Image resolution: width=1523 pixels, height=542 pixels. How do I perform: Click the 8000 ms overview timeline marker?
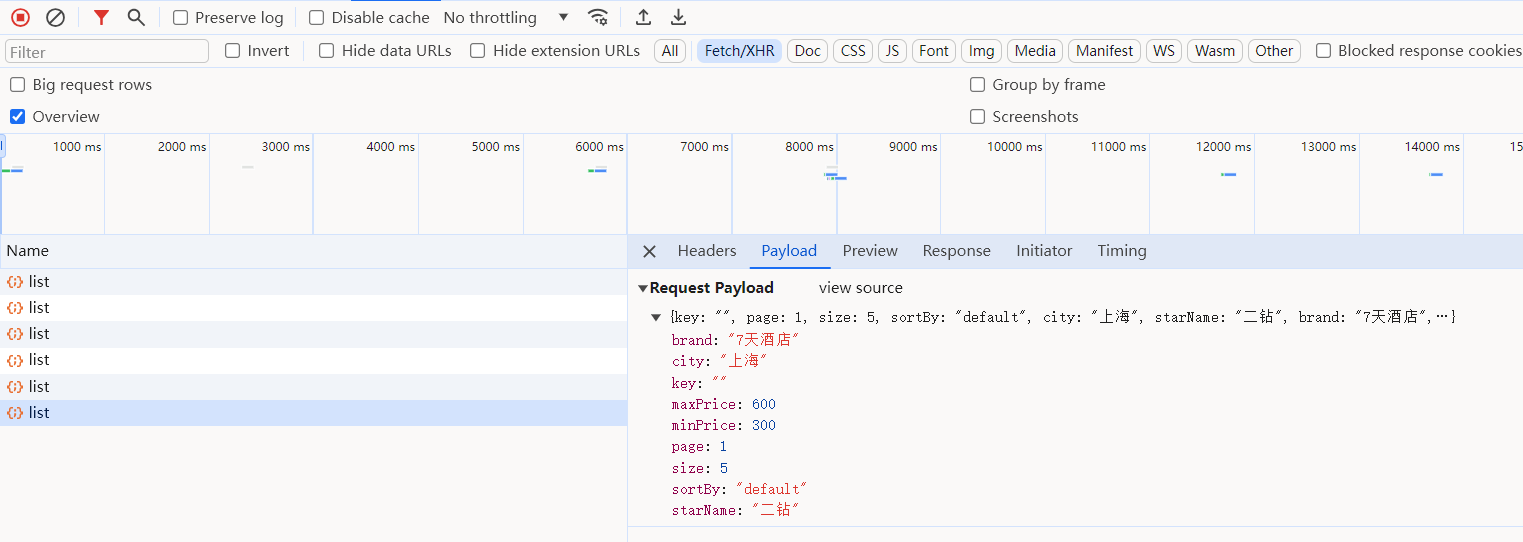pos(809,147)
